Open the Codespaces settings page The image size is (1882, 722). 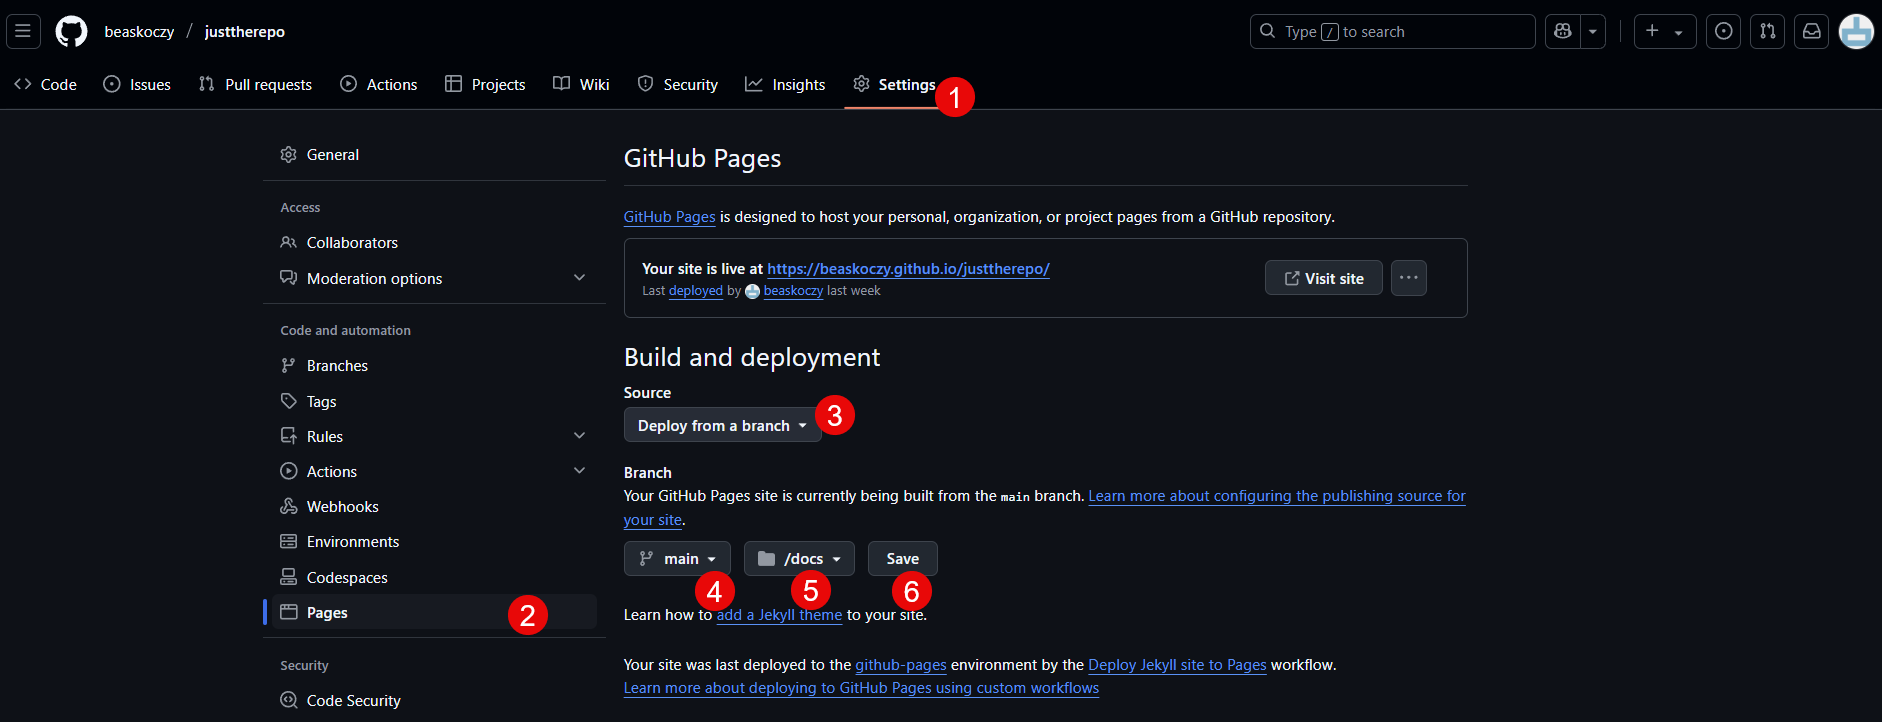[x=434, y=578]
